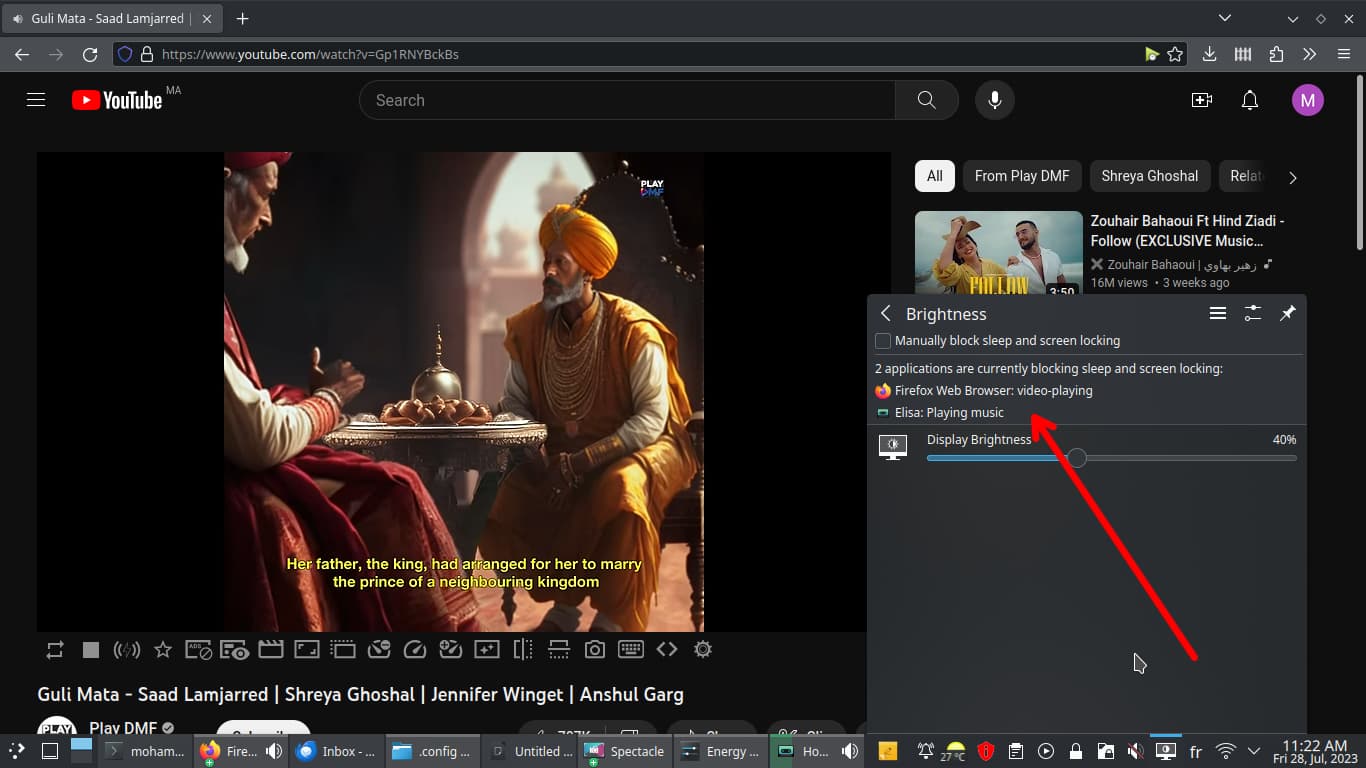This screenshot has height=768, width=1366.
Task: Open the clock showing 11:22 AM
Action: coord(1315,751)
